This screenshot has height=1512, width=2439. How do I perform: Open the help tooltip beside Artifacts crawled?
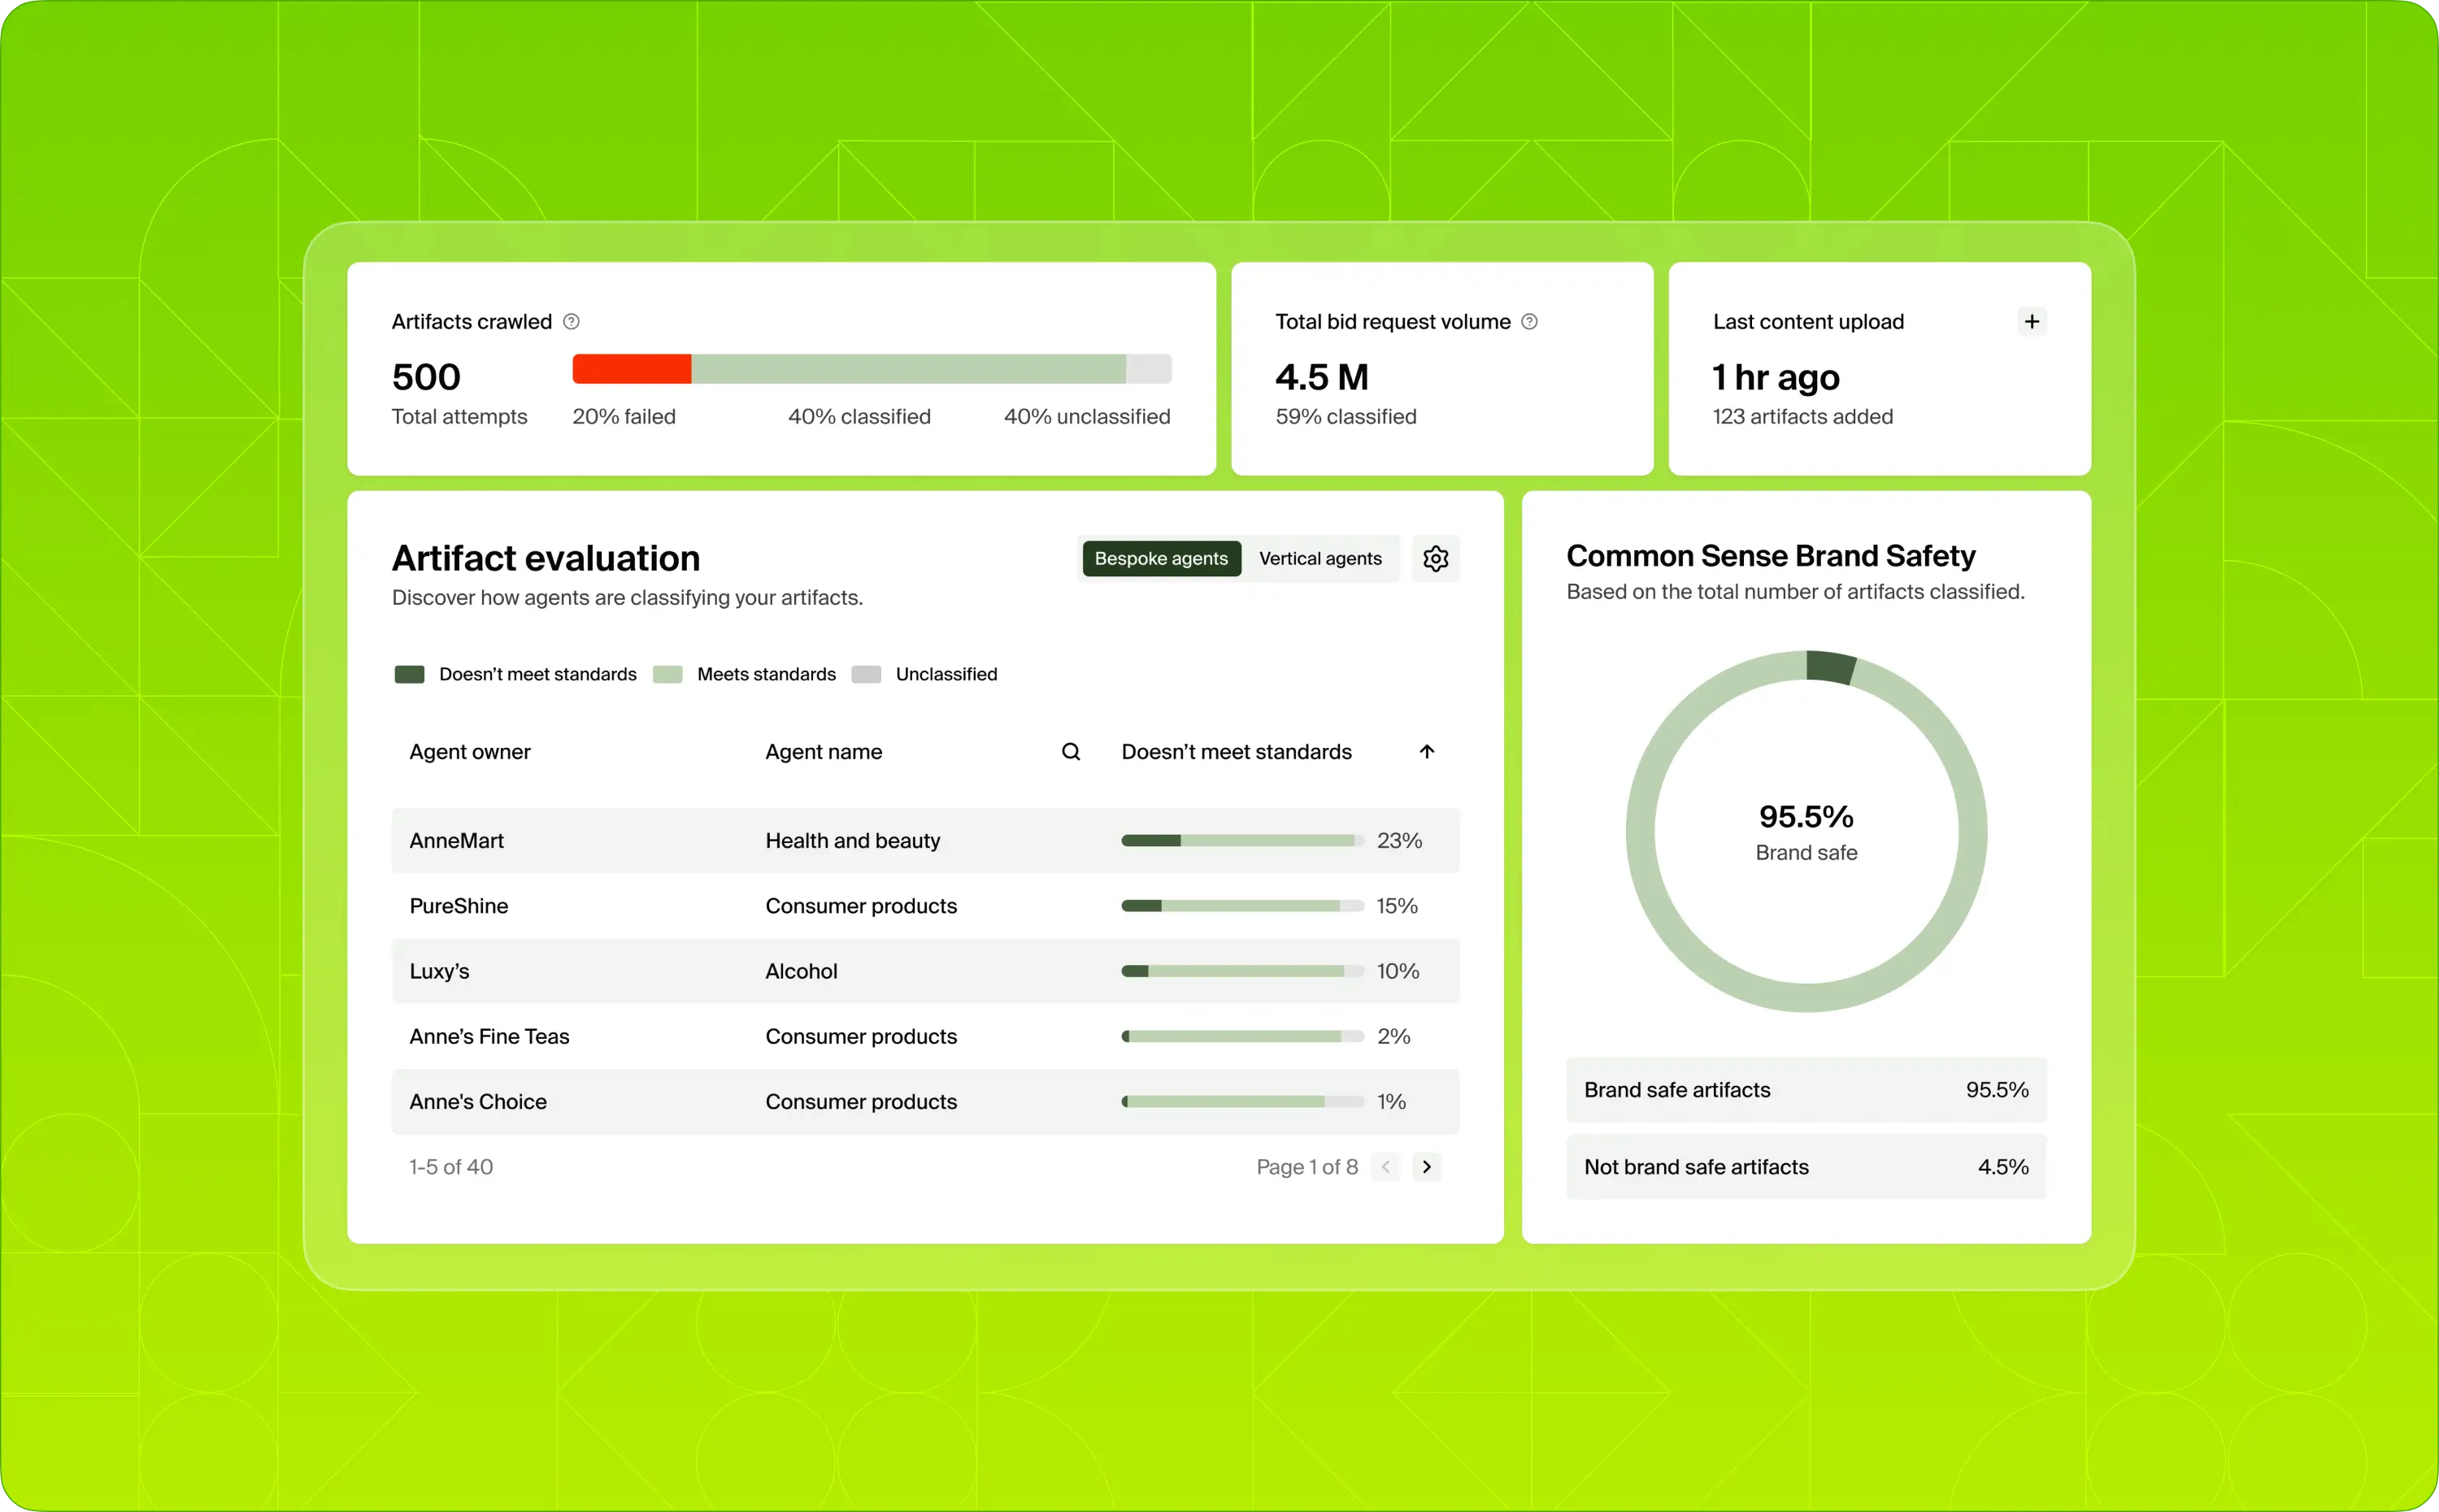tap(572, 321)
